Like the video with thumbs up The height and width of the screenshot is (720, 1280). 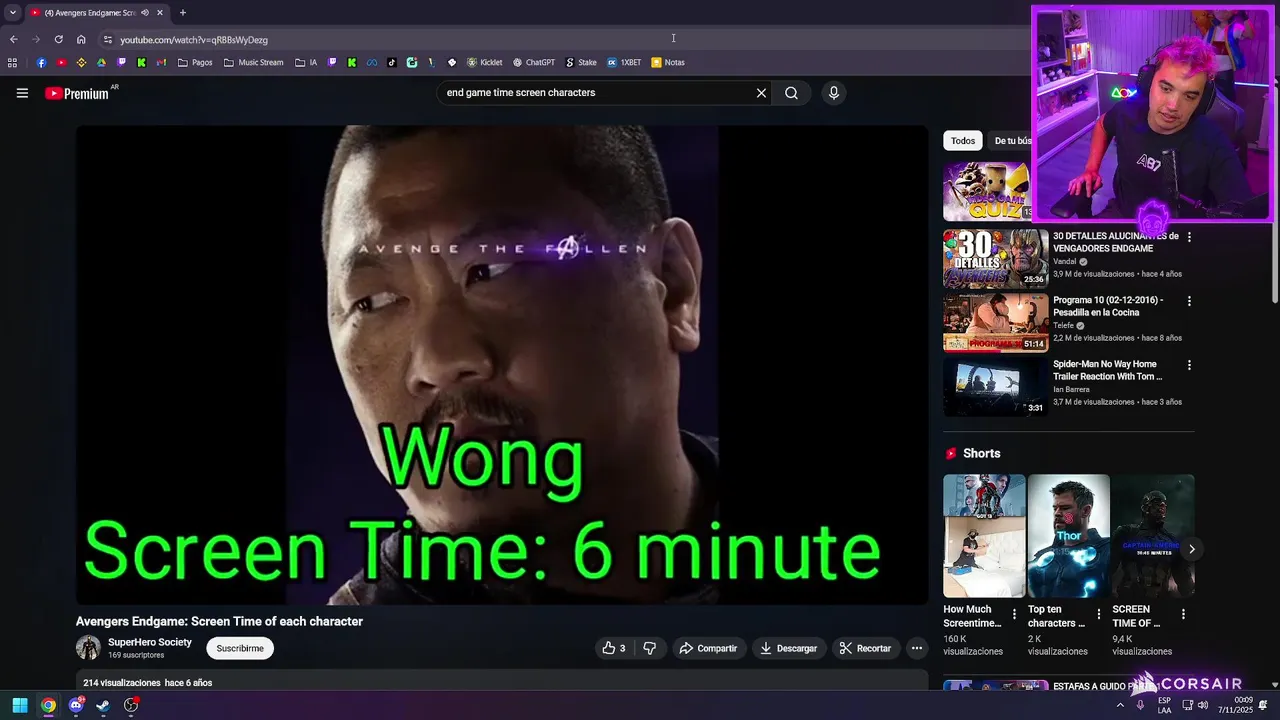click(613, 648)
